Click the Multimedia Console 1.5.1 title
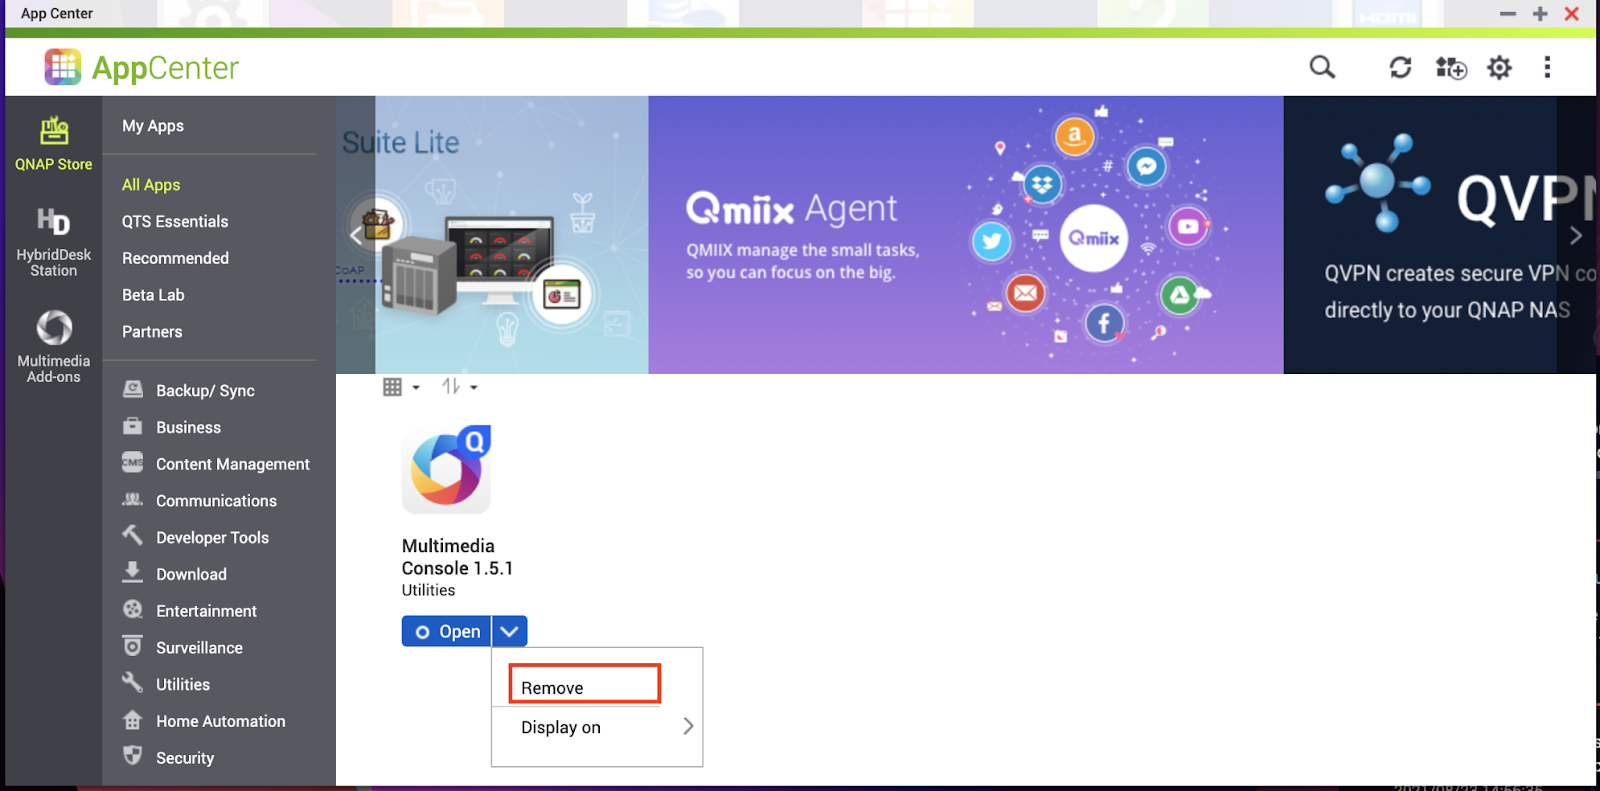The width and height of the screenshot is (1600, 791). 457,557
